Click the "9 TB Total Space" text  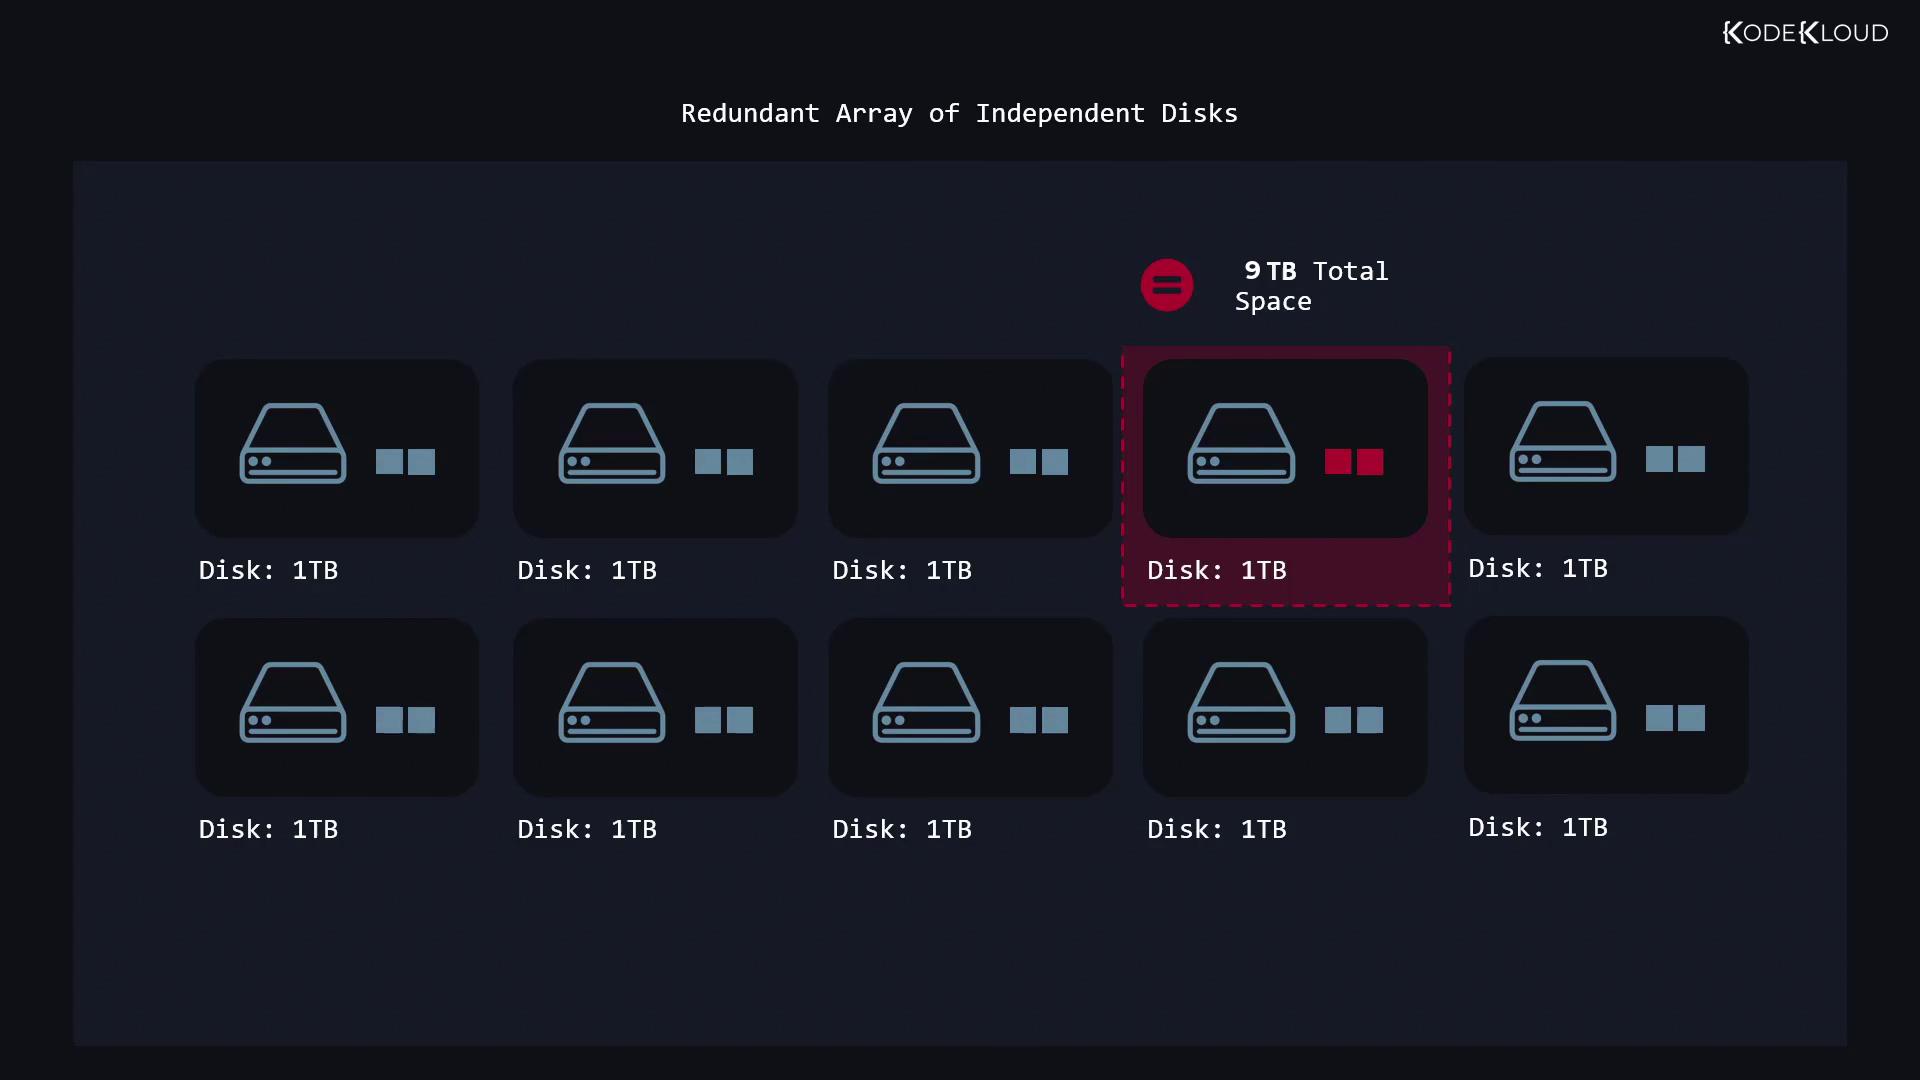[x=1312, y=286]
